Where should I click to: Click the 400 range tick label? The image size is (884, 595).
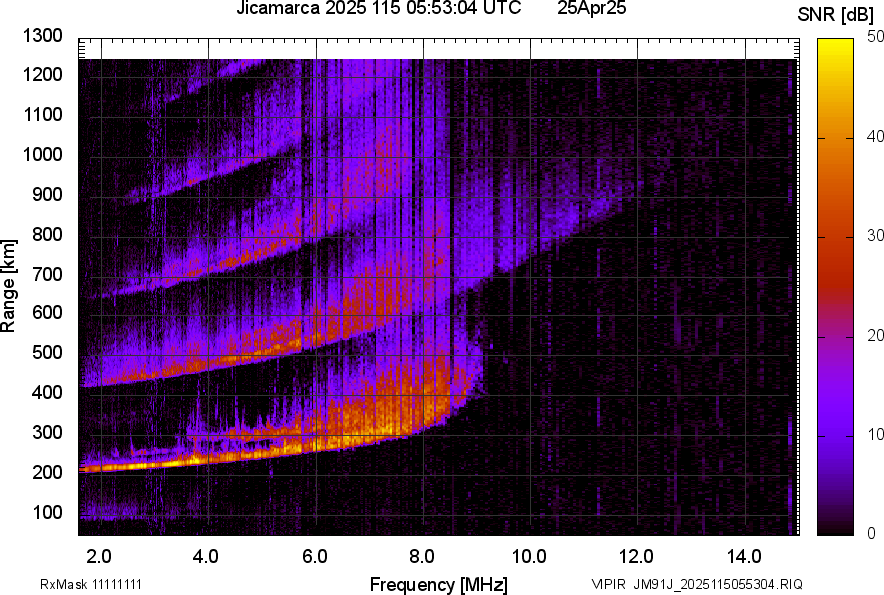47,393
